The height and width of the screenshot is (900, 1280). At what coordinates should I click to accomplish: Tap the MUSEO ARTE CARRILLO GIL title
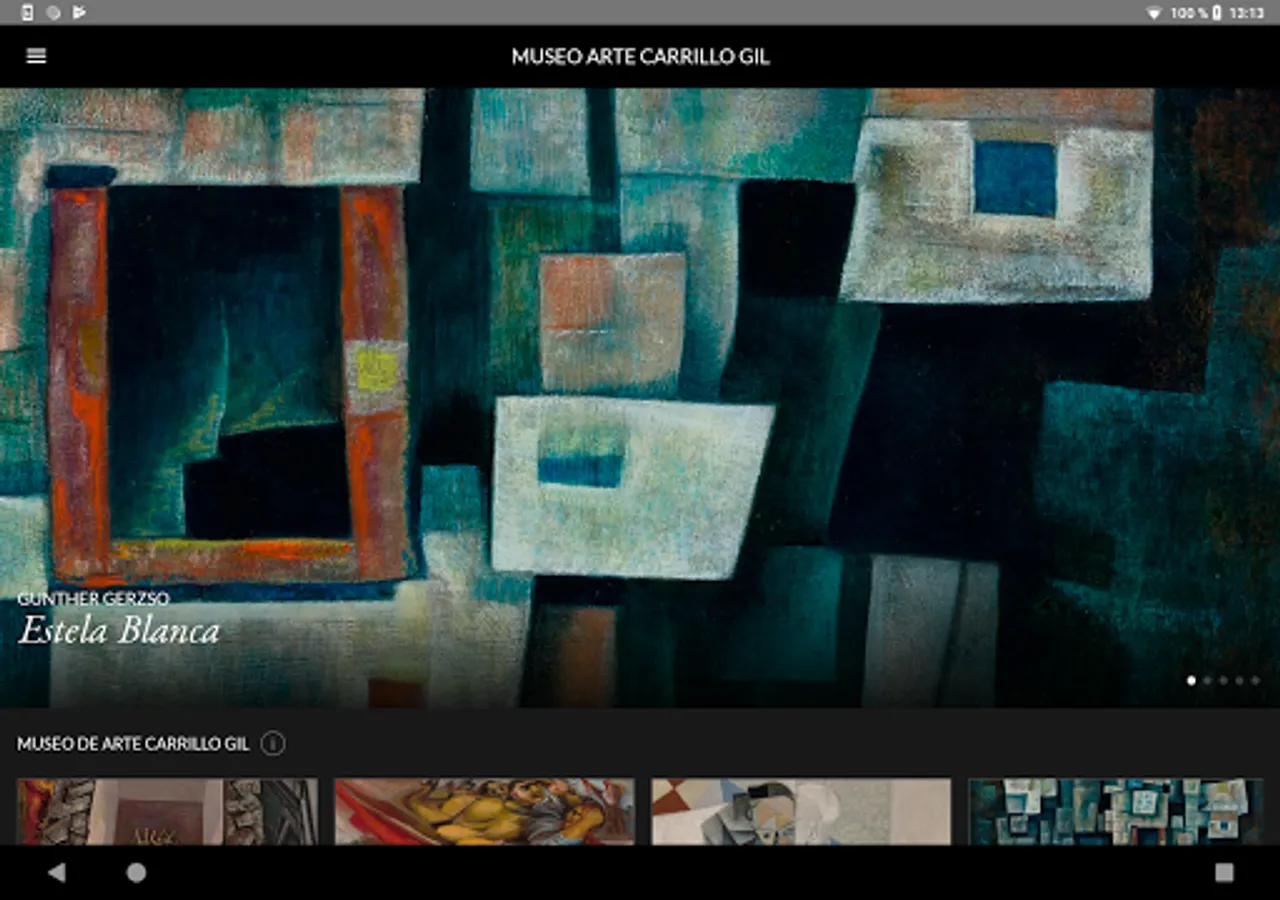(640, 56)
